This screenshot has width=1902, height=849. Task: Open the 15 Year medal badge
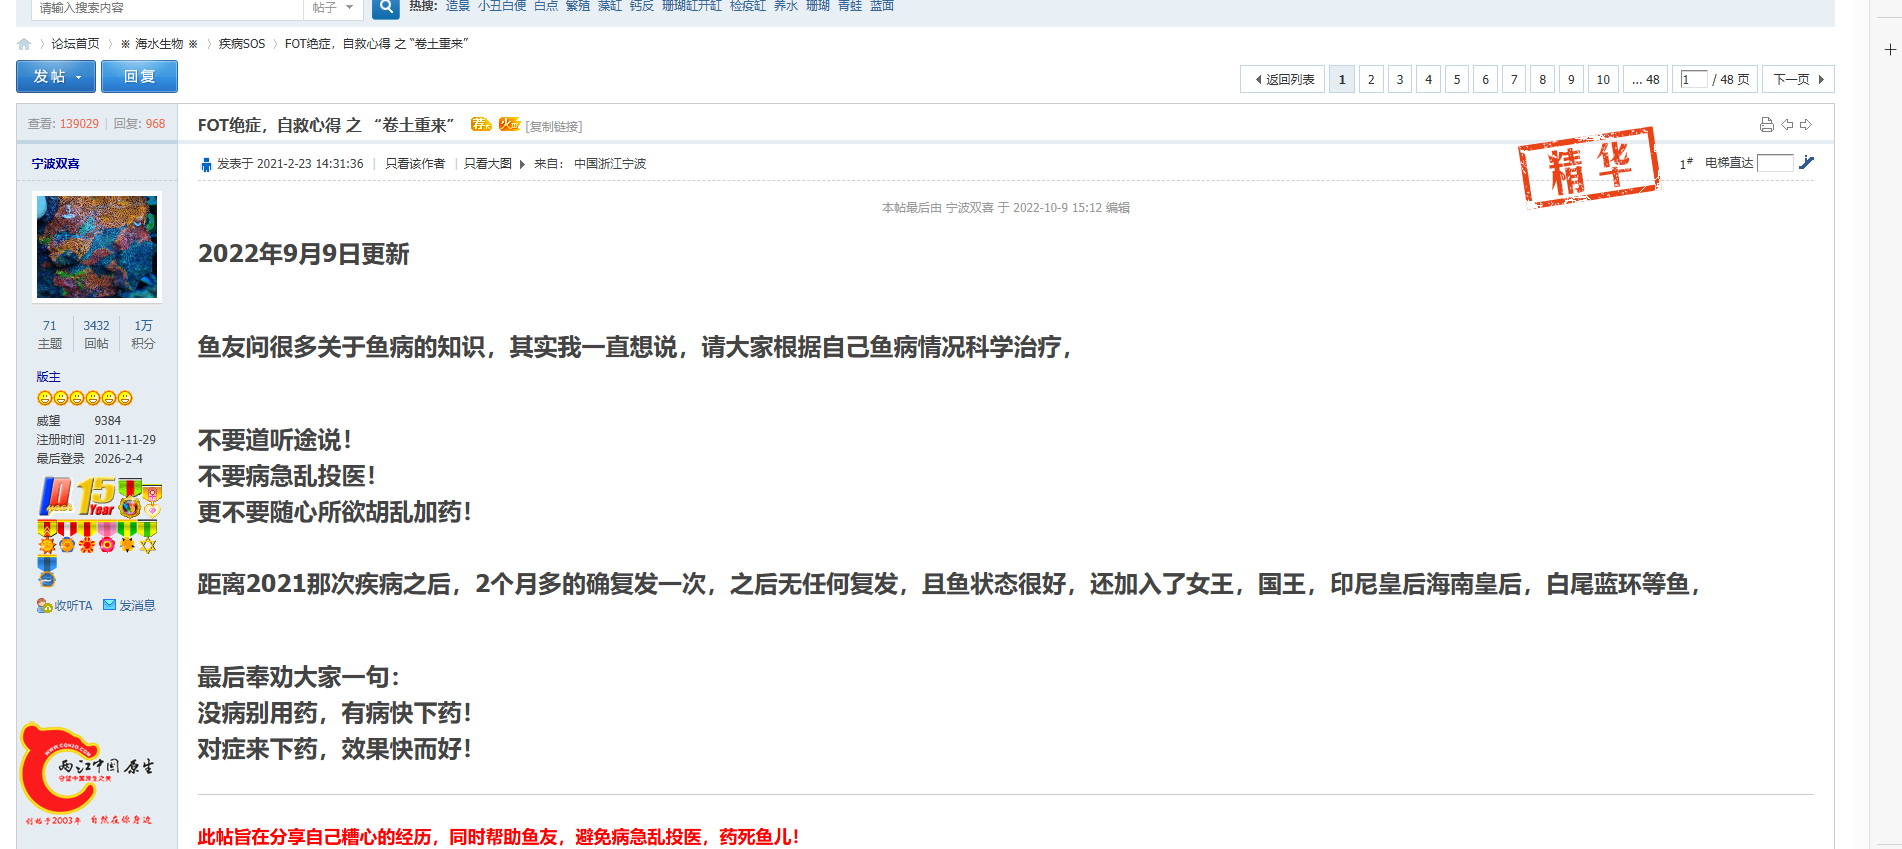click(x=96, y=496)
